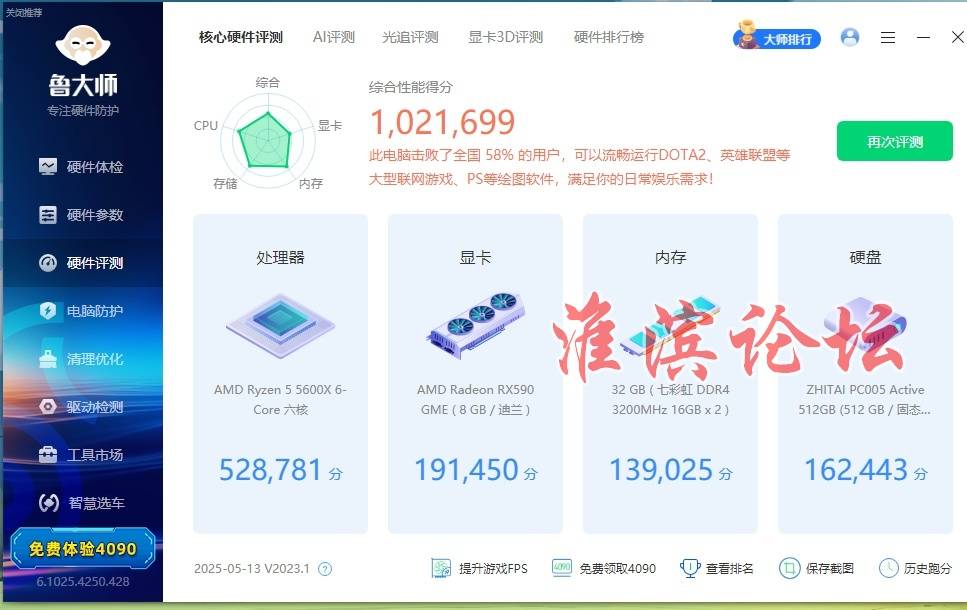Click the processor chip image
The height and width of the screenshot is (610, 967).
click(x=281, y=325)
